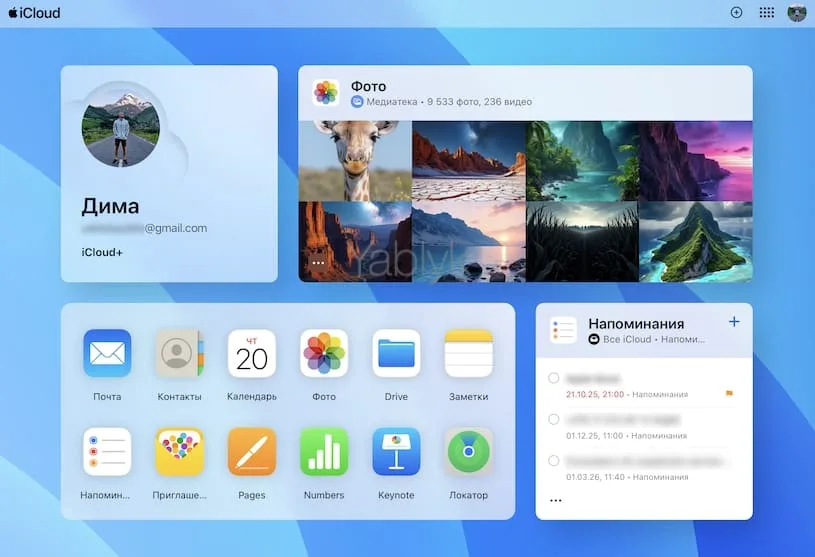Click the Дима profile picture
This screenshot has height=557, width=815.
121,127
